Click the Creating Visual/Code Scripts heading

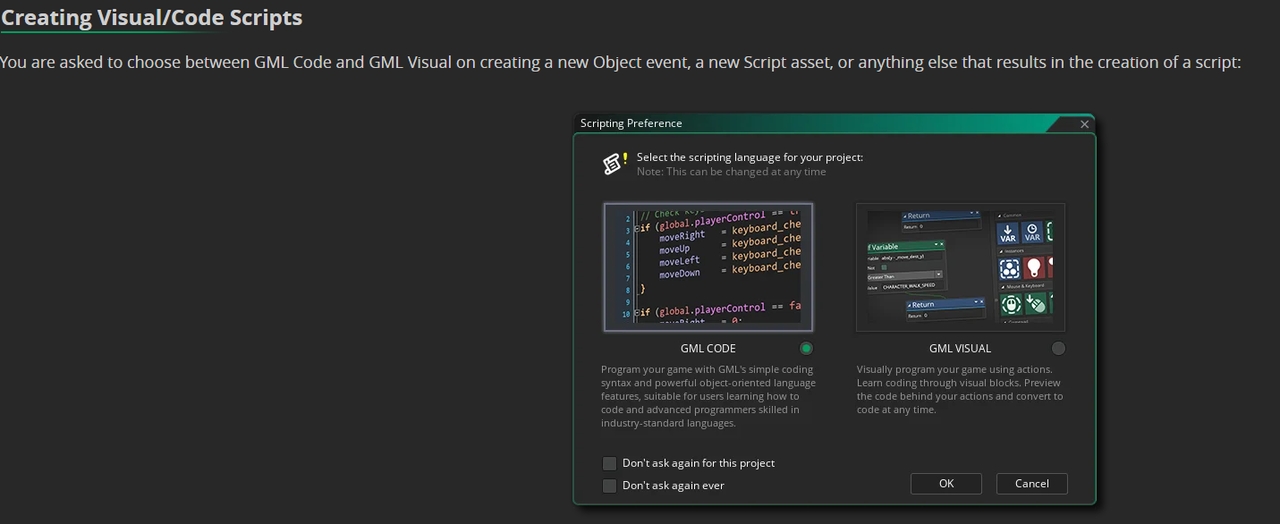151,18
